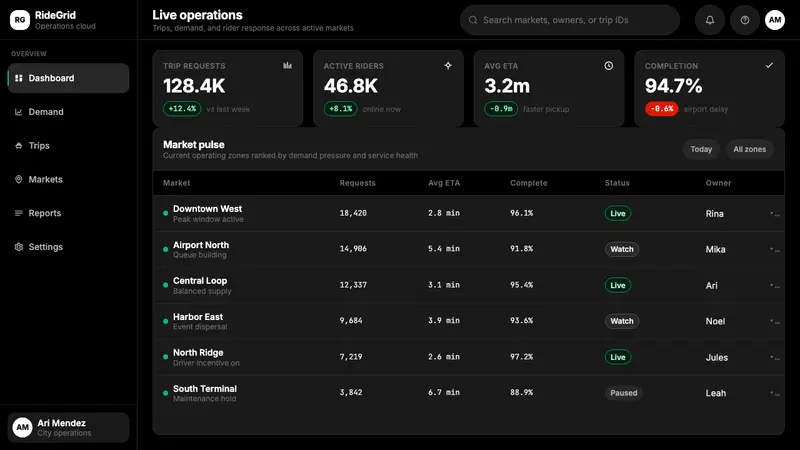The width and height of the screenshot is (800, 450).
Task: Open the Markets page
Action: [x=68, y=179]
